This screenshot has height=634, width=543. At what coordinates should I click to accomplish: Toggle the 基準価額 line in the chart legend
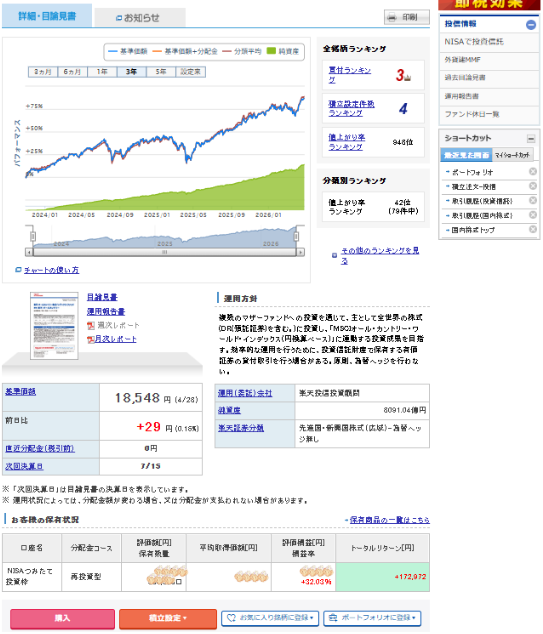[x=128, y=51]
